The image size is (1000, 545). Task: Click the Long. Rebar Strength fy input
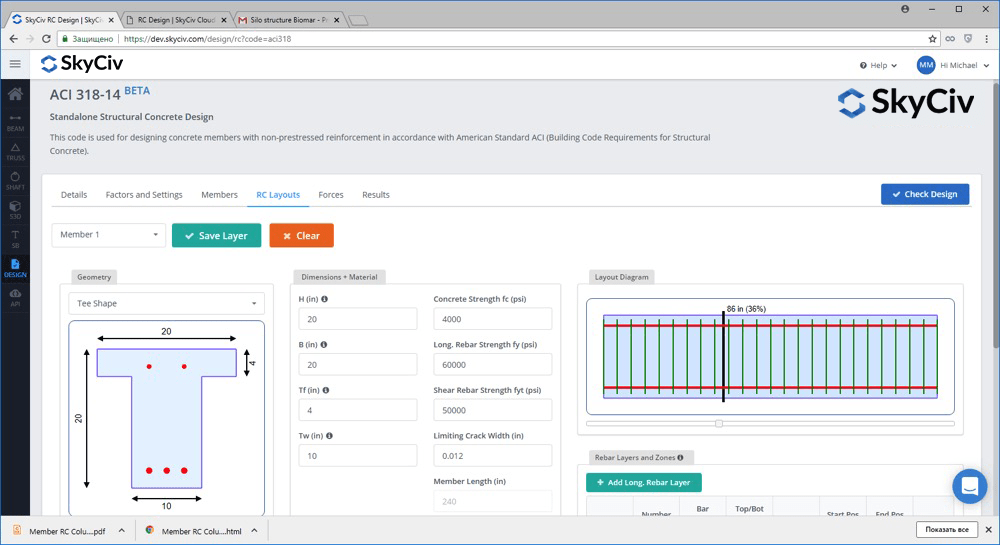(x=492, y=365)
